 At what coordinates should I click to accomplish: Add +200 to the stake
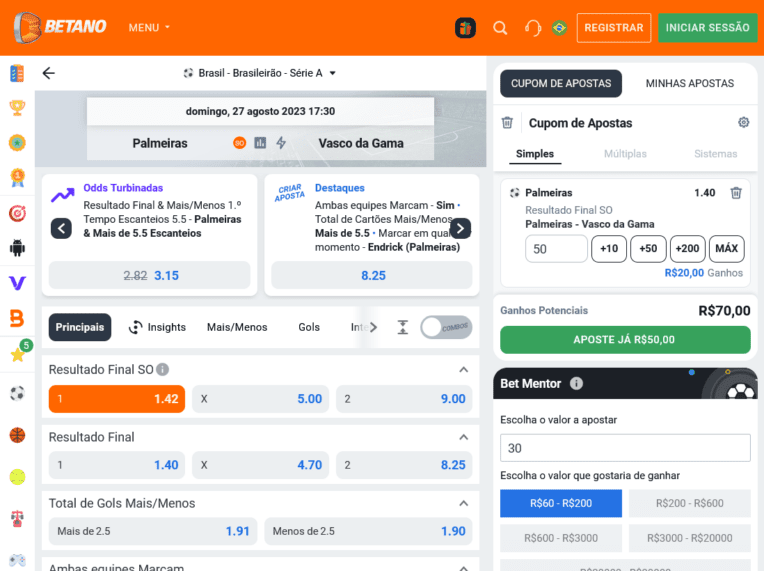687,248
